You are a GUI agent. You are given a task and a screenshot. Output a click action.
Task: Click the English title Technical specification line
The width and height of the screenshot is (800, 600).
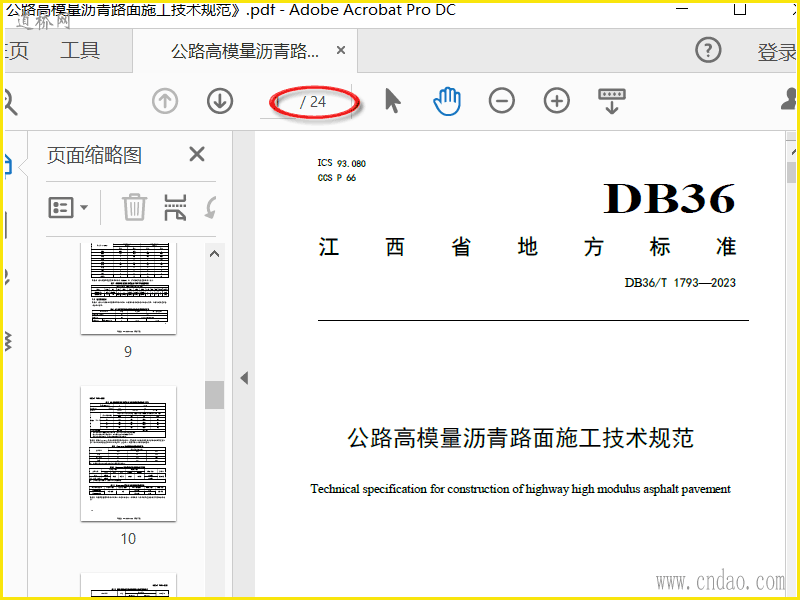[x=520, y=489]
